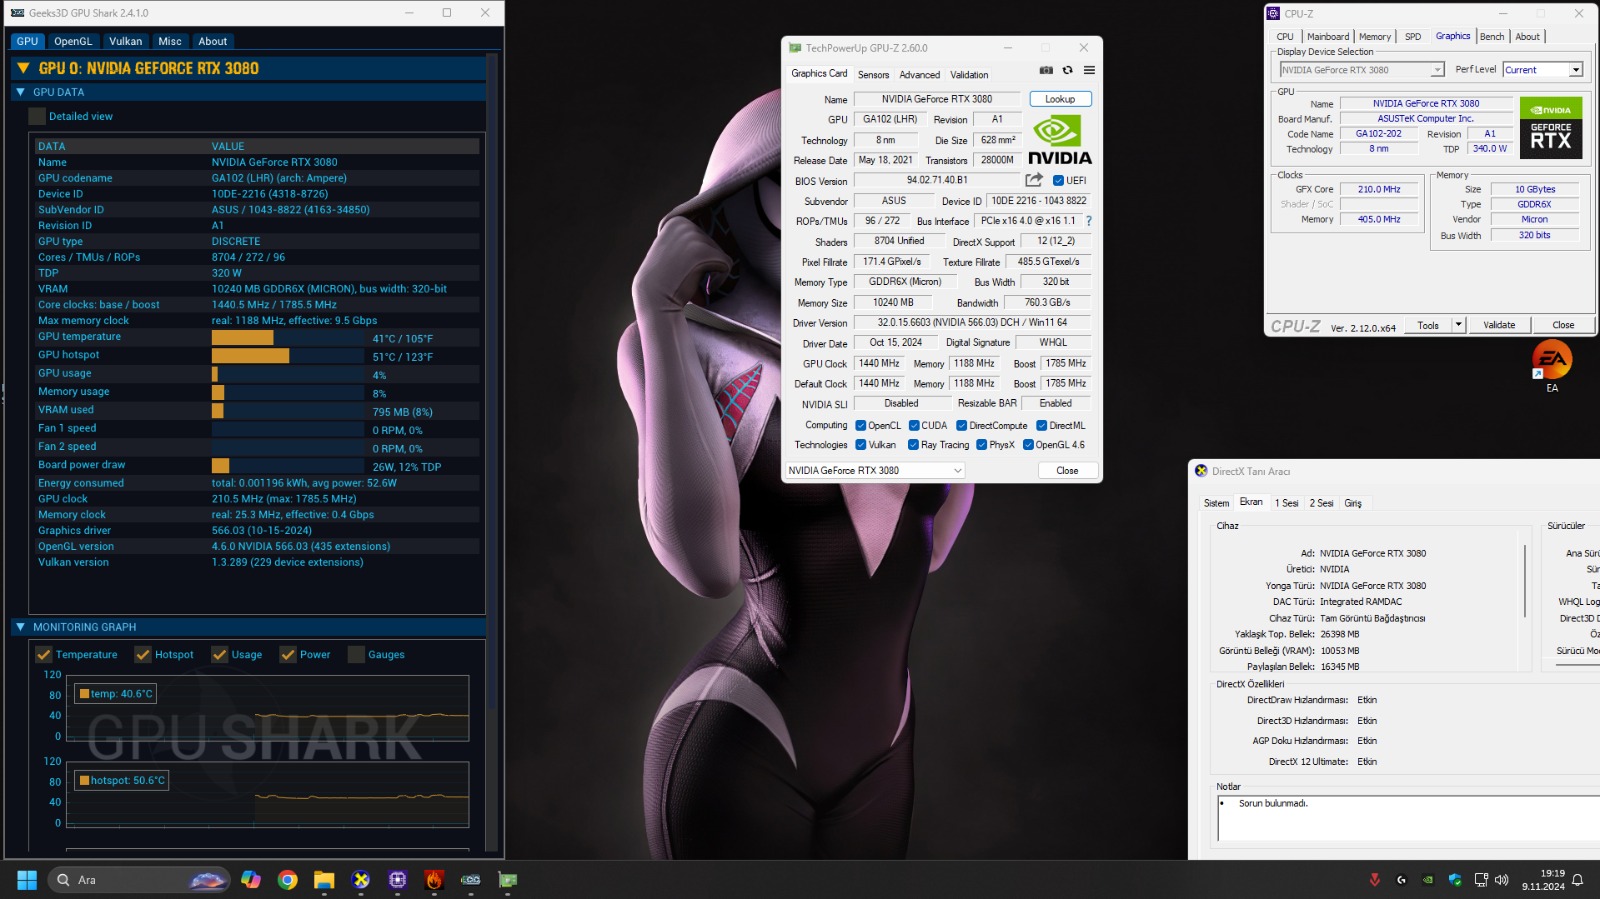Click the GeForce RTX logo in CPU-Z
Image resolution: width=1600 pixels, height=899 pixels.
tap(1551, 127)
